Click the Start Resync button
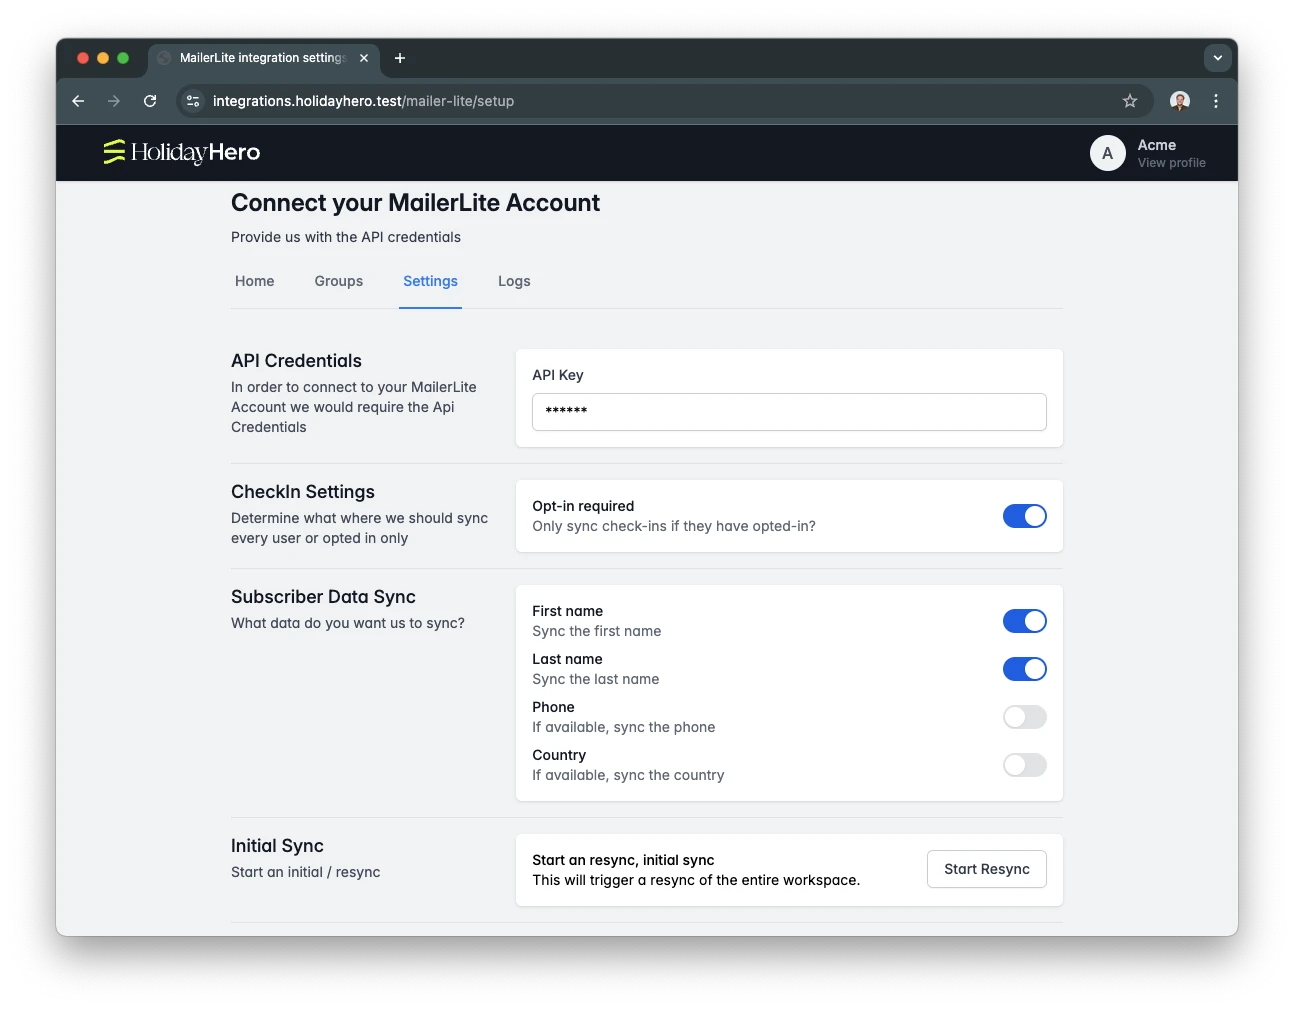The image size is (1294, 1010). tap(986, 869)
